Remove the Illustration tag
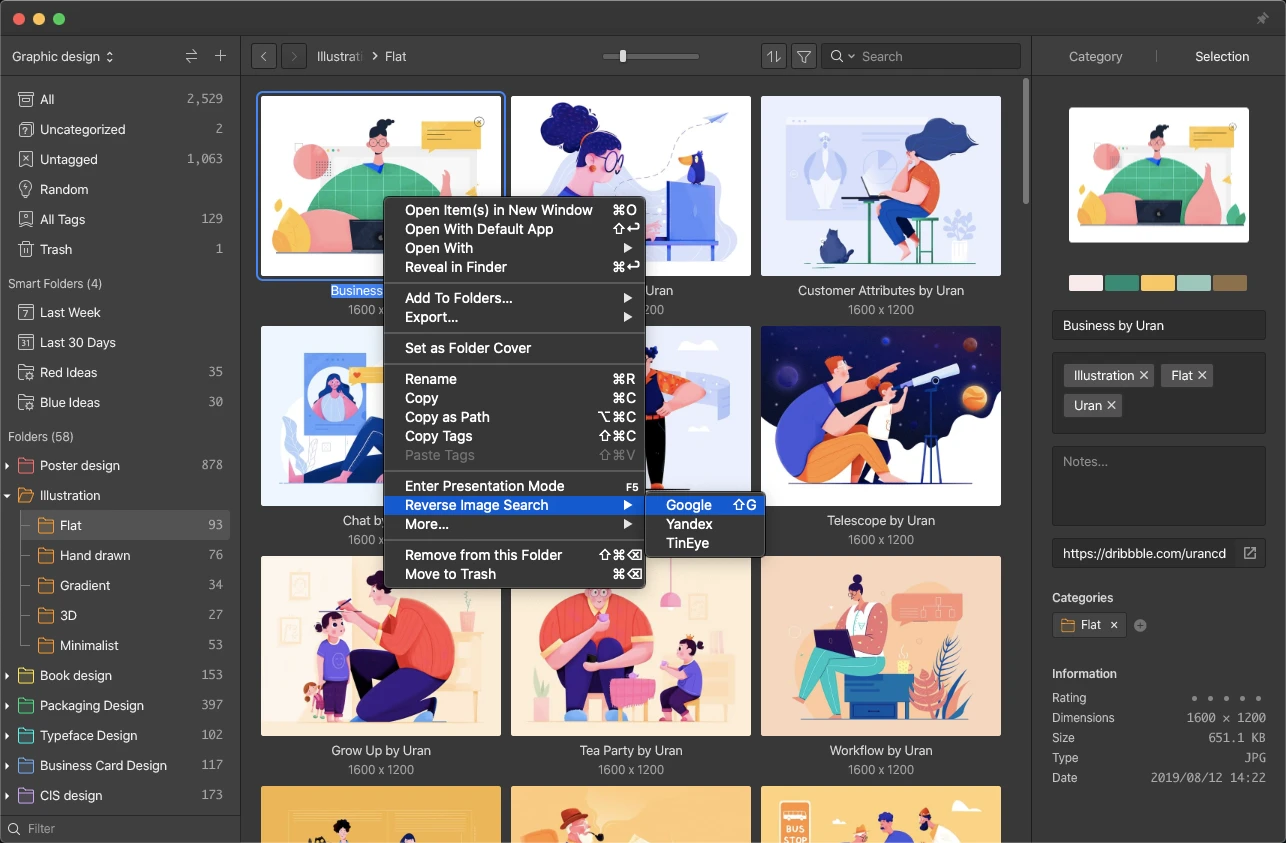1286x843 pixels. [x=1144, y=376]
